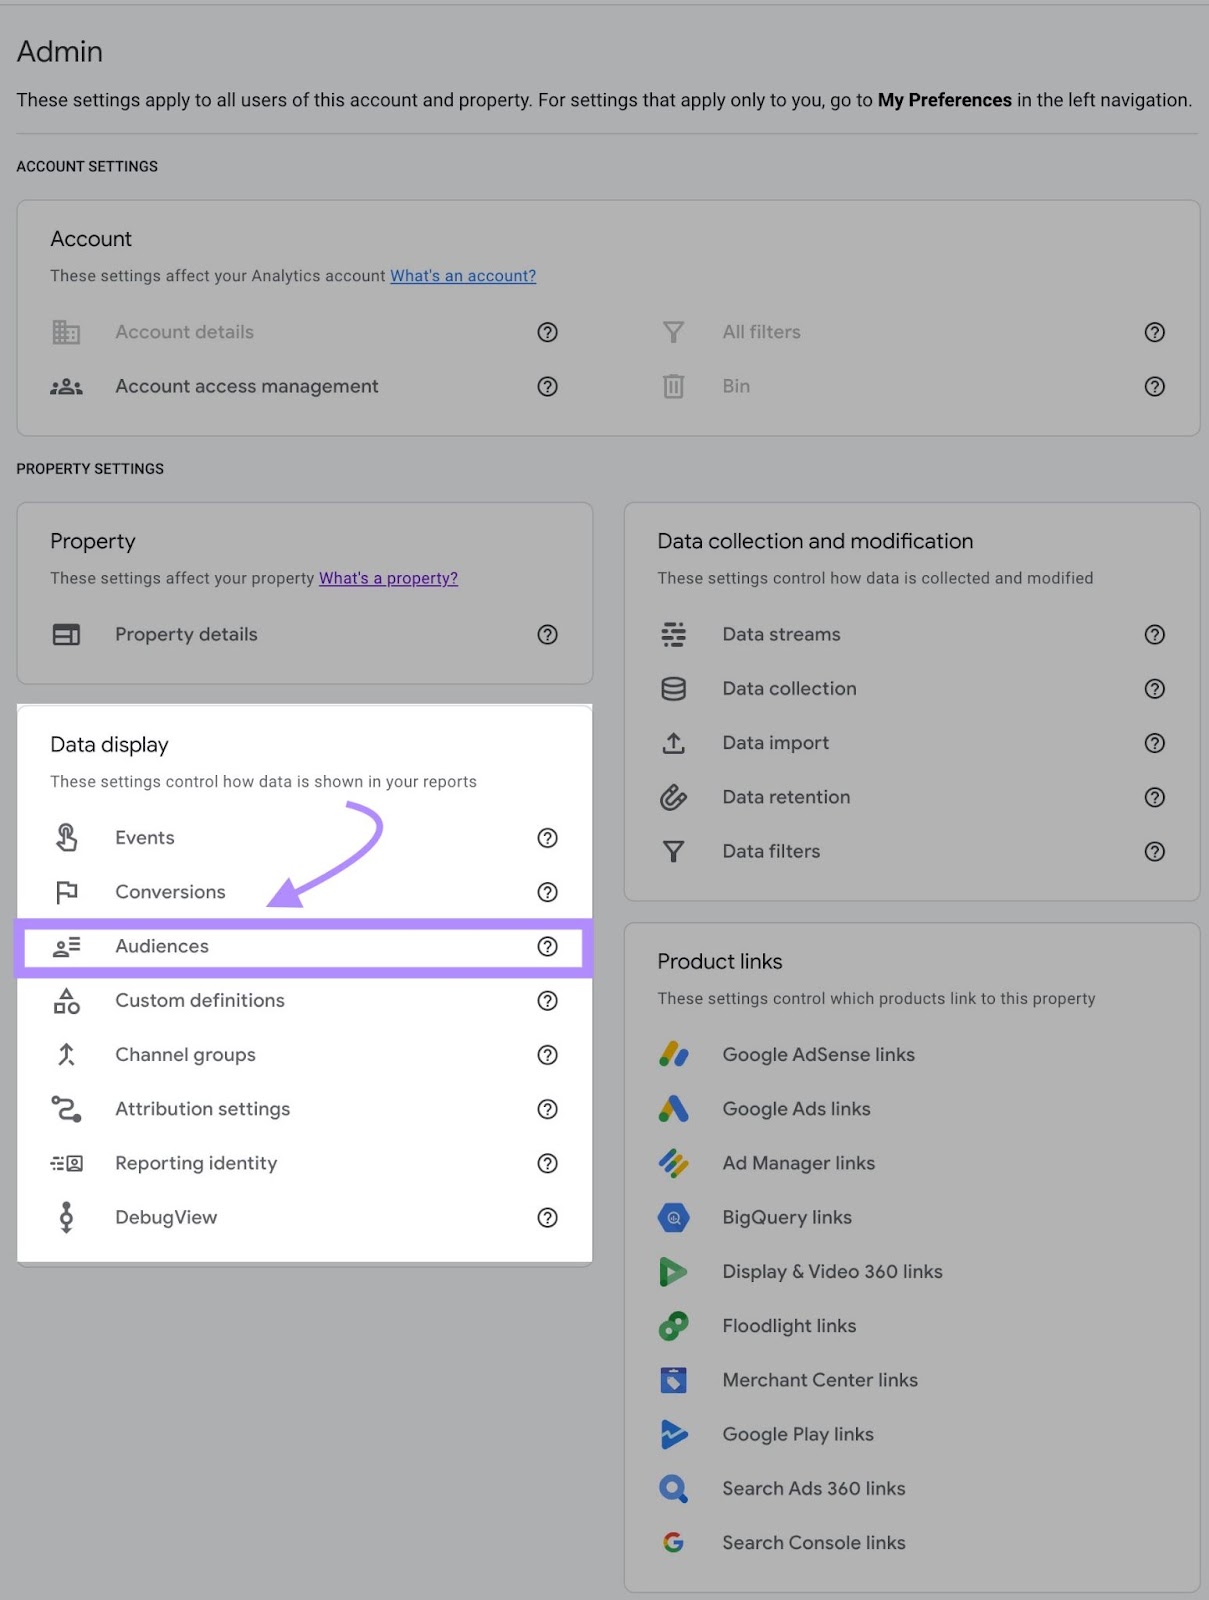
Task: Click the Data collection database icon
Action: tap(674, 688)
